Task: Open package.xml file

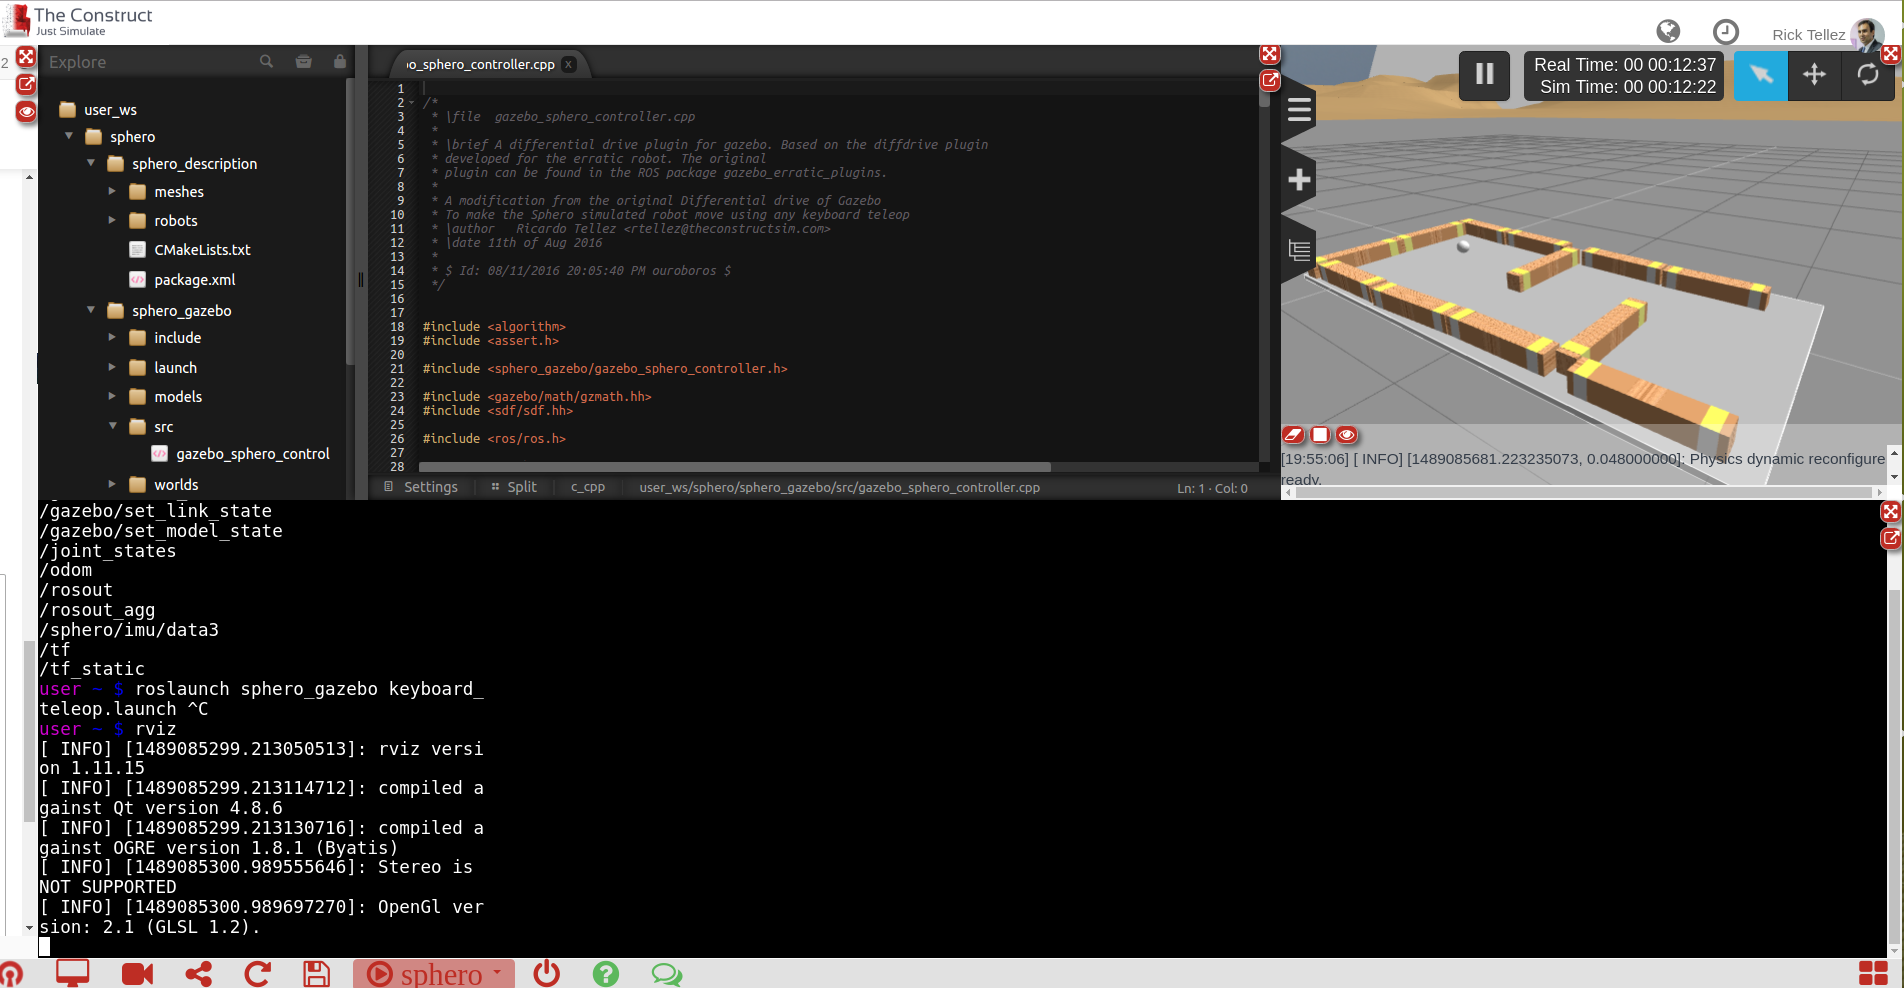Action: click(x=194, y=280)
